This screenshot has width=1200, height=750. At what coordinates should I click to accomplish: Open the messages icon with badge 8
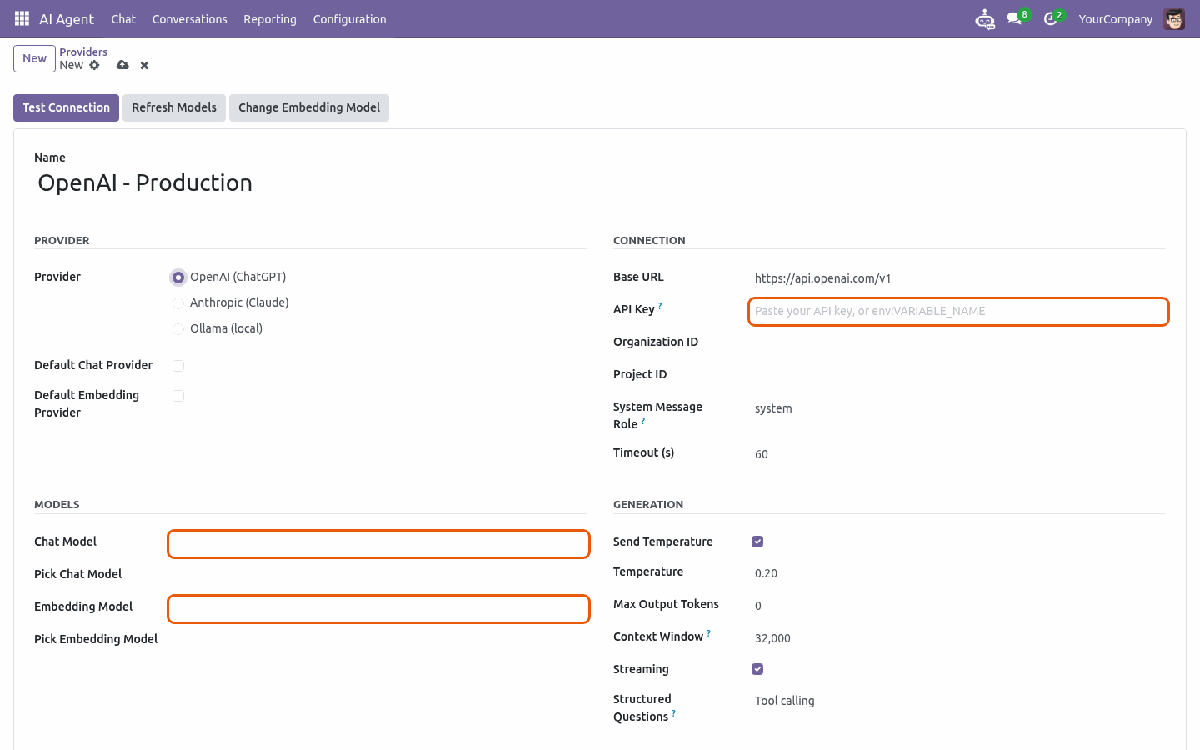point(1017,18)
